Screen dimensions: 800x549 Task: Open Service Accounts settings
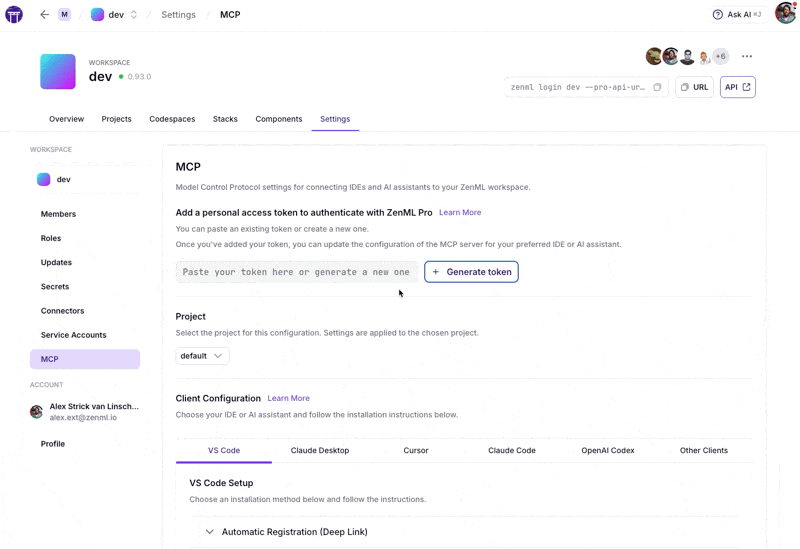pos(73,335)
